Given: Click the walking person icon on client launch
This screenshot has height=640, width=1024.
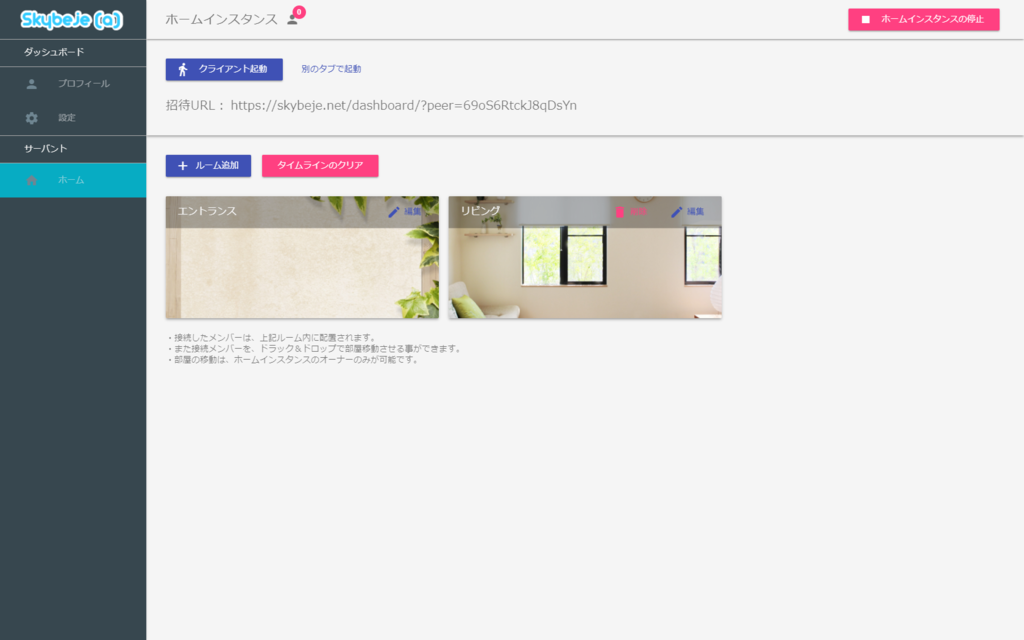Looking at the screenshot, I should pyautogui.click(x=183, y=69).
